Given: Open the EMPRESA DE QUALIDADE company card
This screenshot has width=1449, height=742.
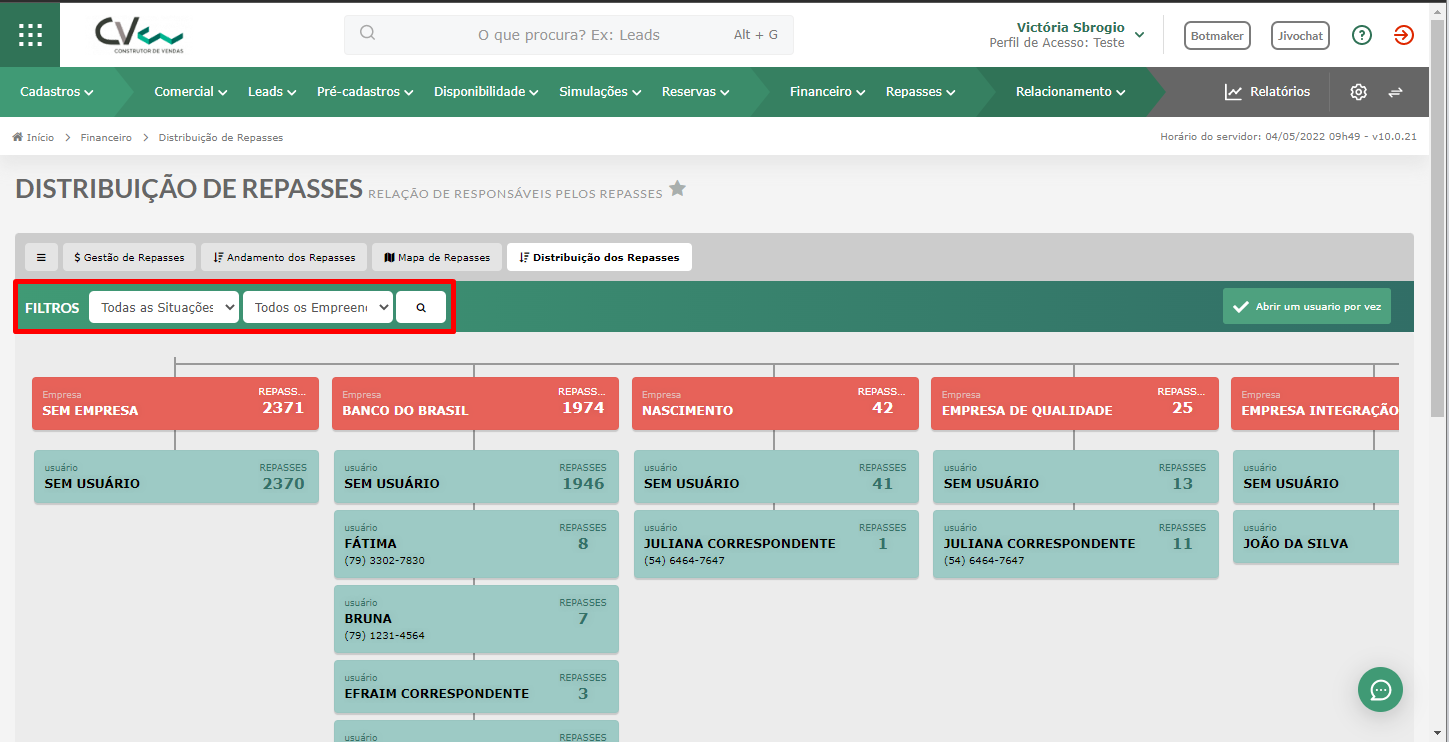Looking at the screenshot, I should click(x=1075, y=403).
